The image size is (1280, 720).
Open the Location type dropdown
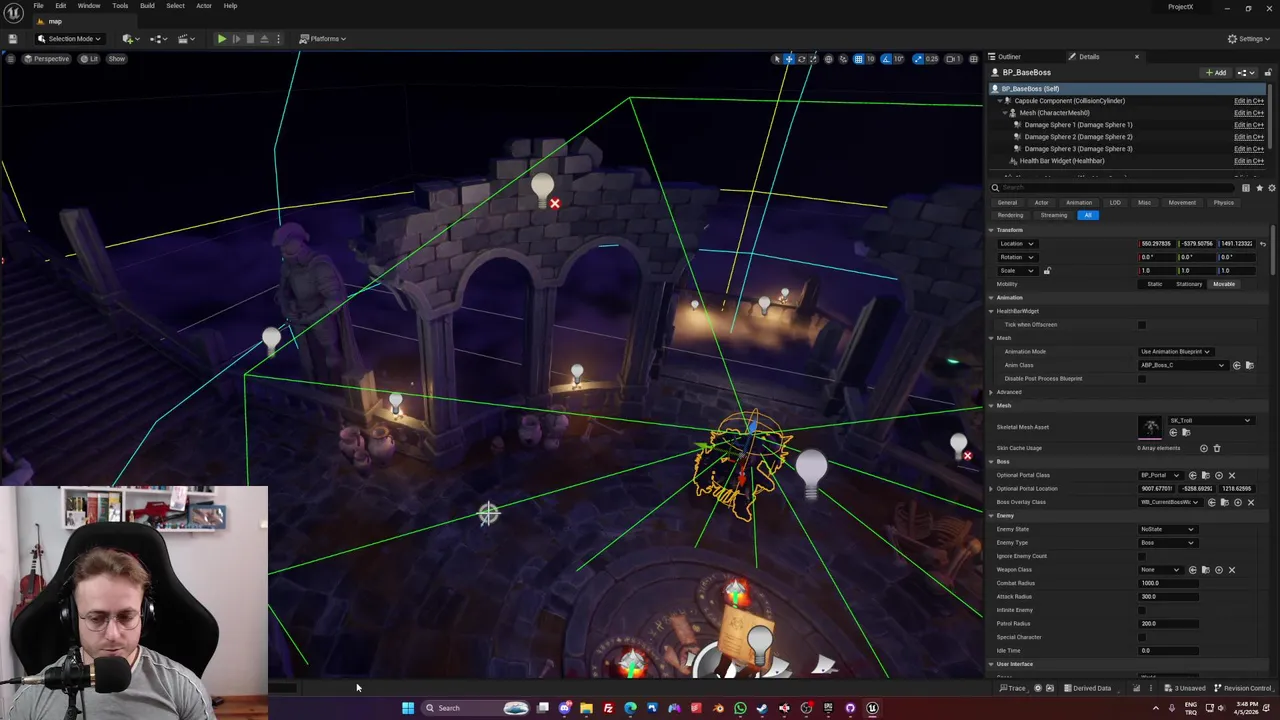pos(1016,244)
